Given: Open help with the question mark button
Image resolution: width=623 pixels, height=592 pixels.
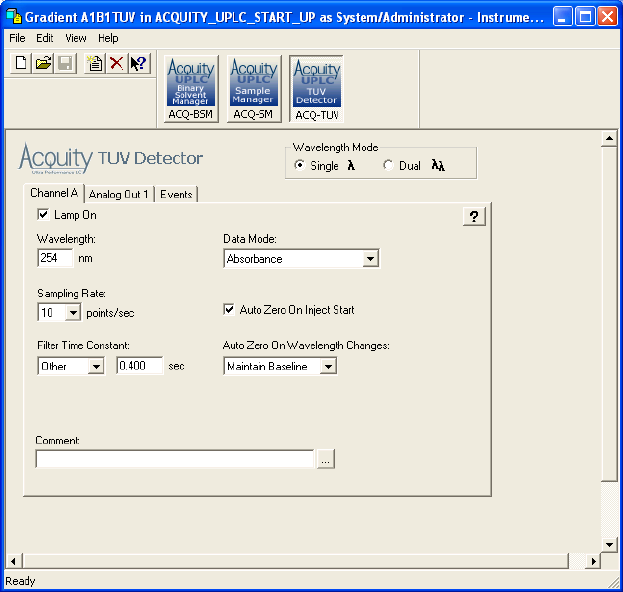Looking at the screenshot, I should pos(474,217).
